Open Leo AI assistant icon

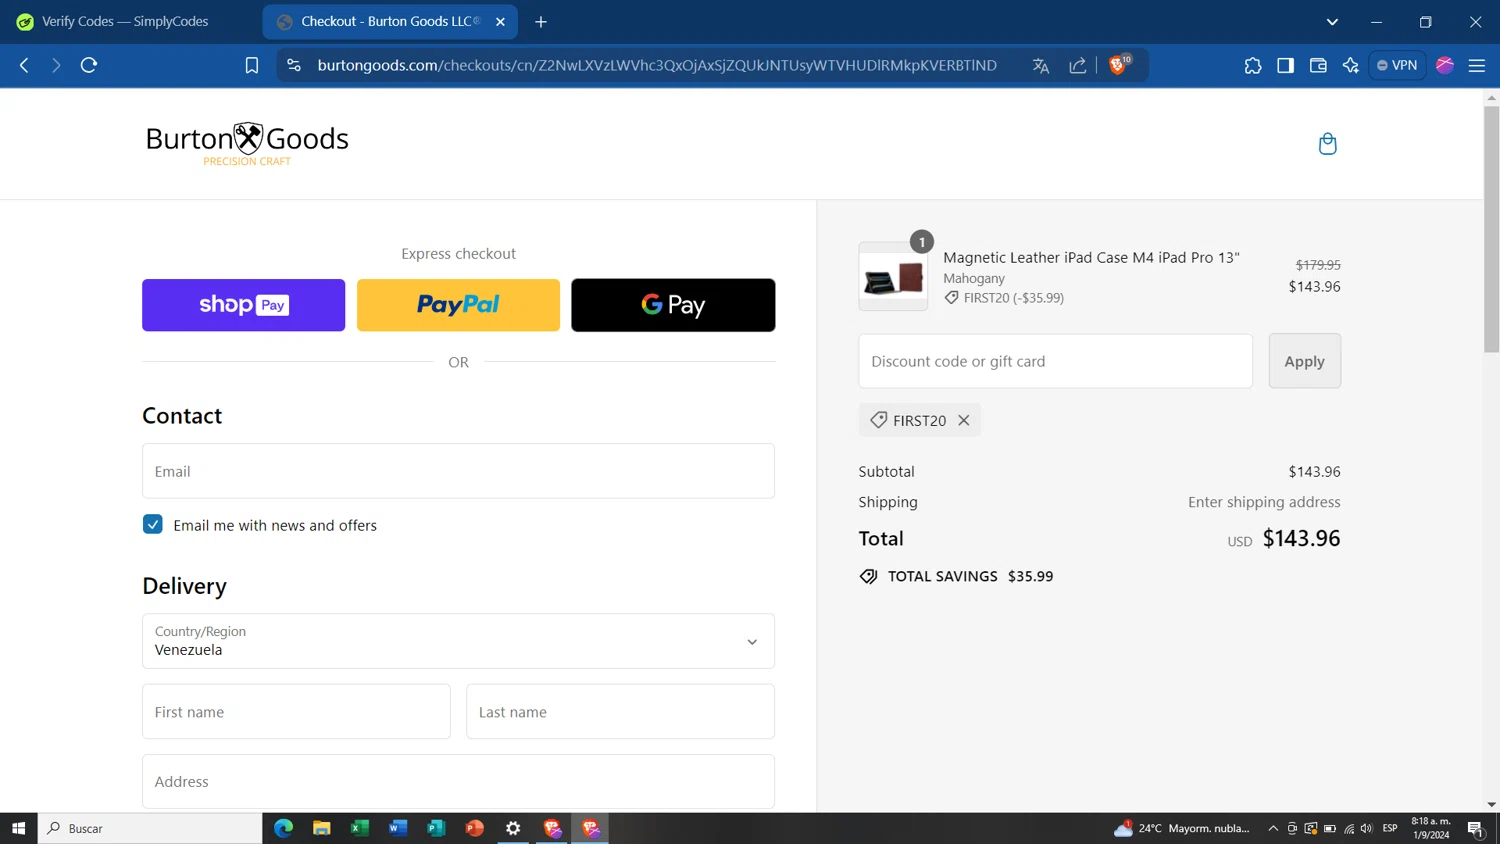click(x=1351, y=65)
